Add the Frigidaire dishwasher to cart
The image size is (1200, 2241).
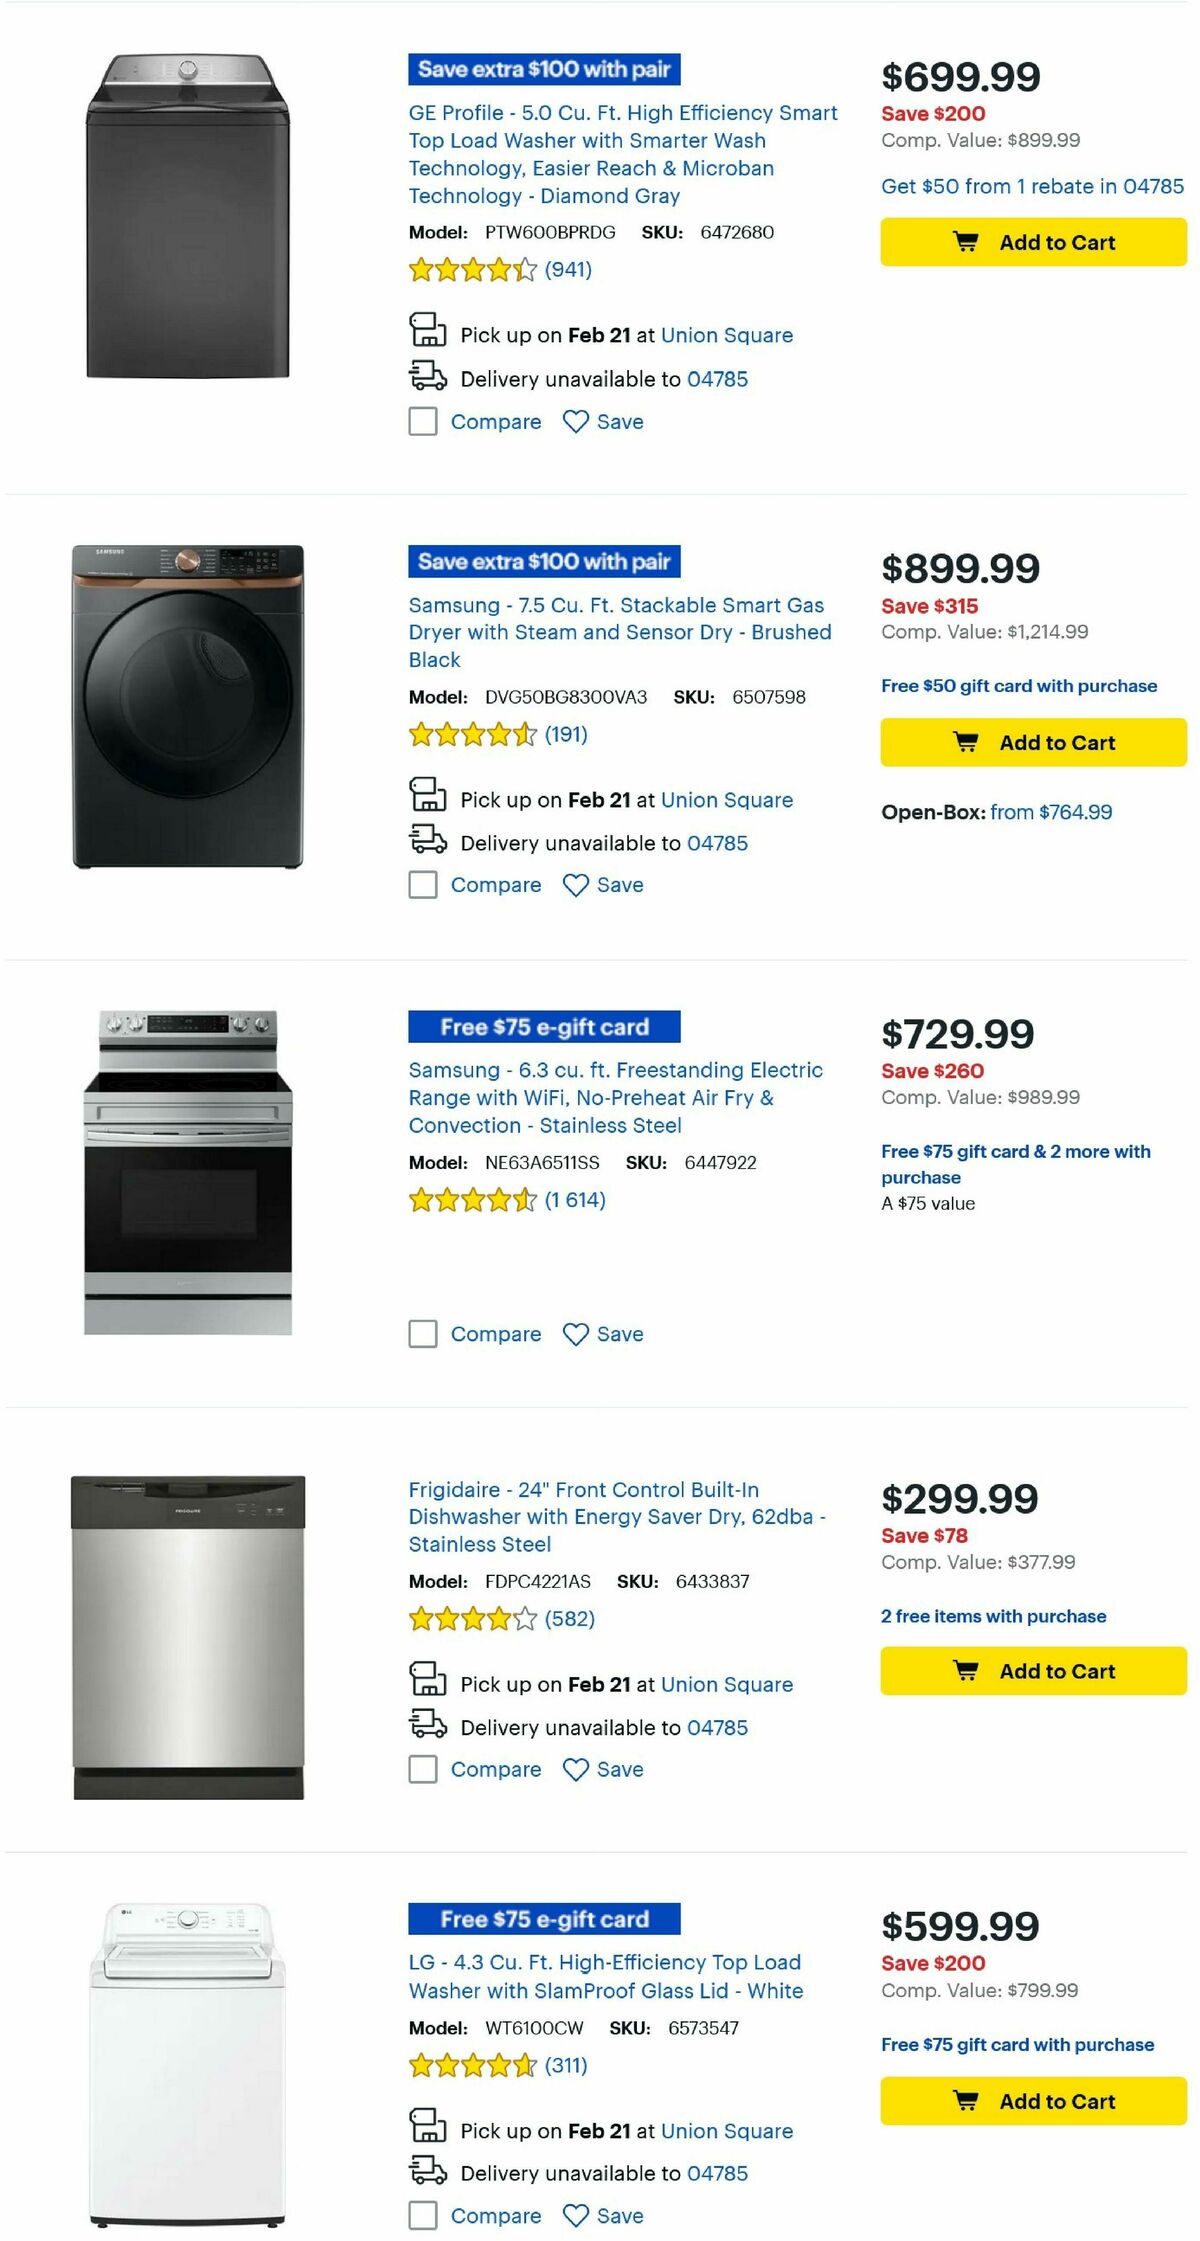[x=1034, y=1671]
